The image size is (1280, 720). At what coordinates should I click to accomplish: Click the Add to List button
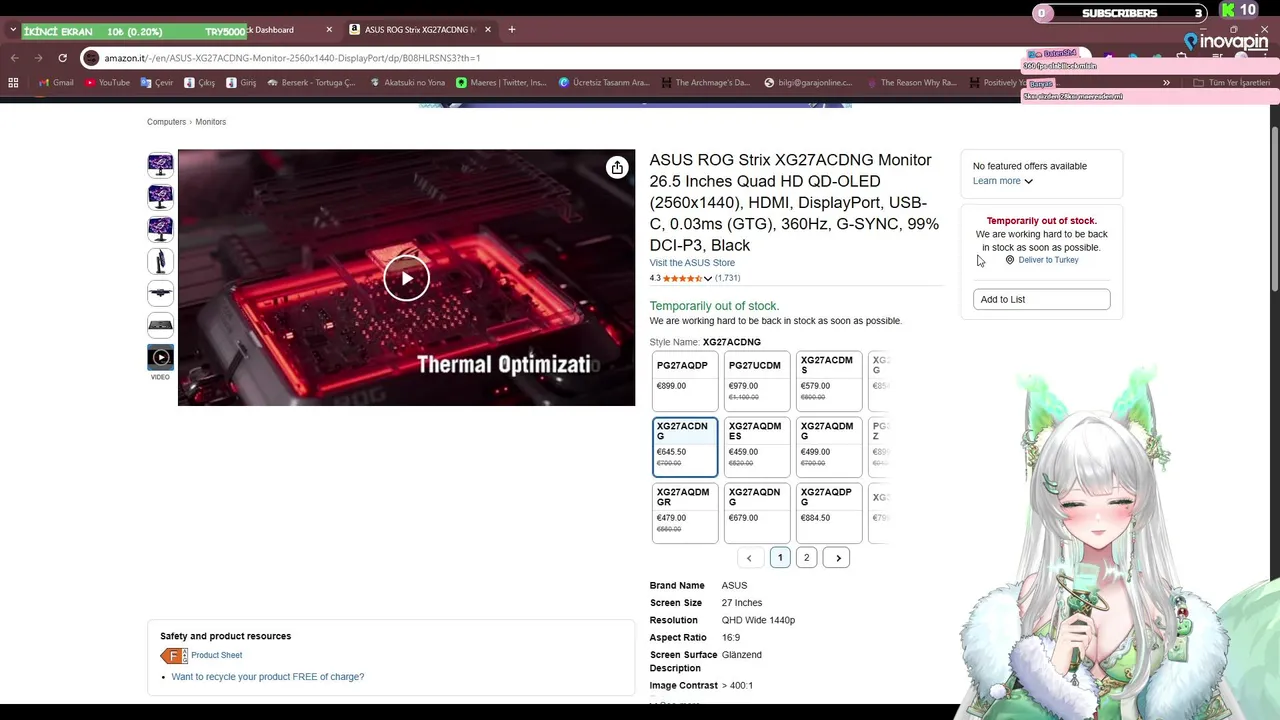click(x=1041, y=299)
